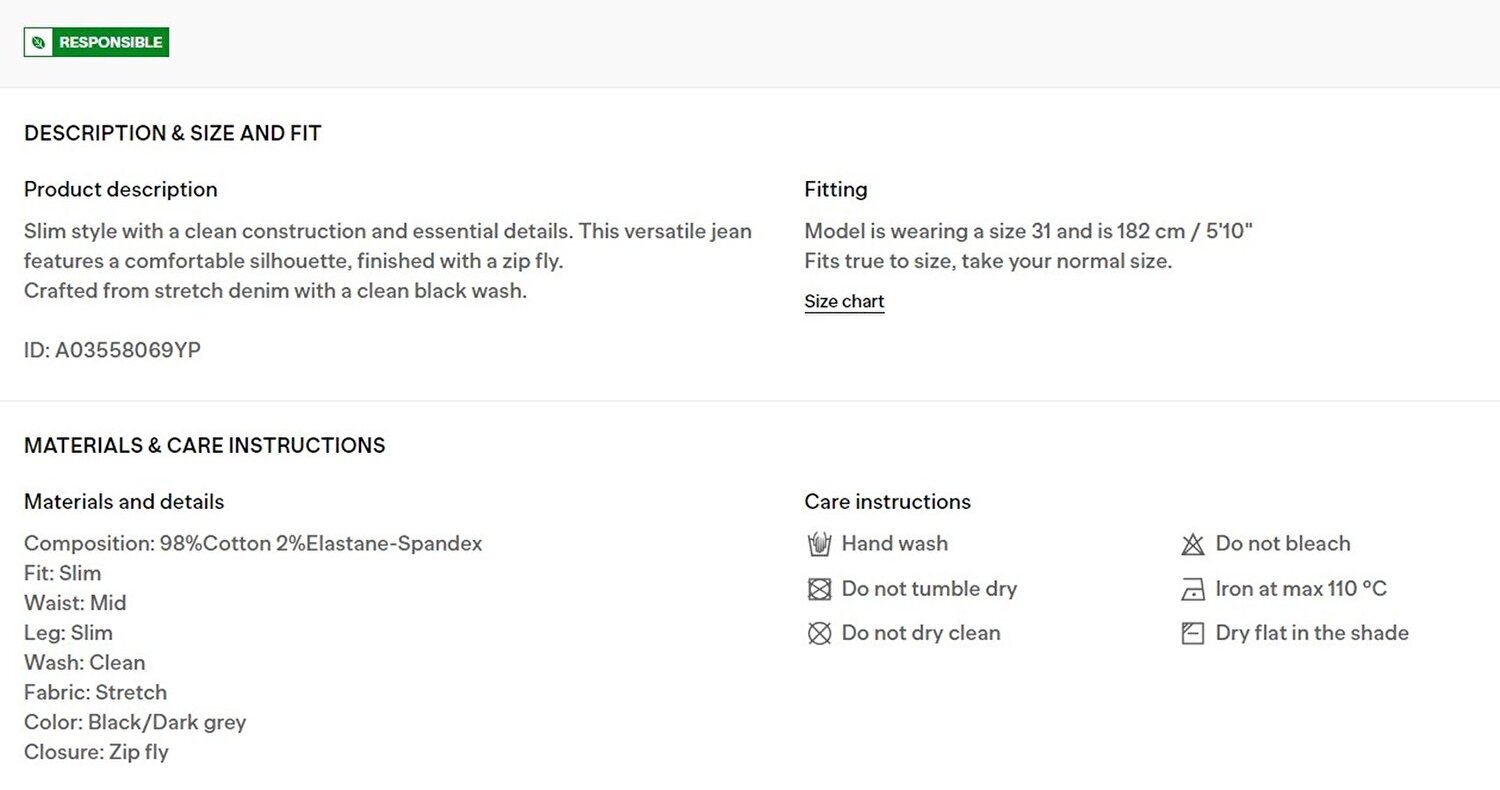Click the green leaf icon in Responsible badge

tap(38, 42)
